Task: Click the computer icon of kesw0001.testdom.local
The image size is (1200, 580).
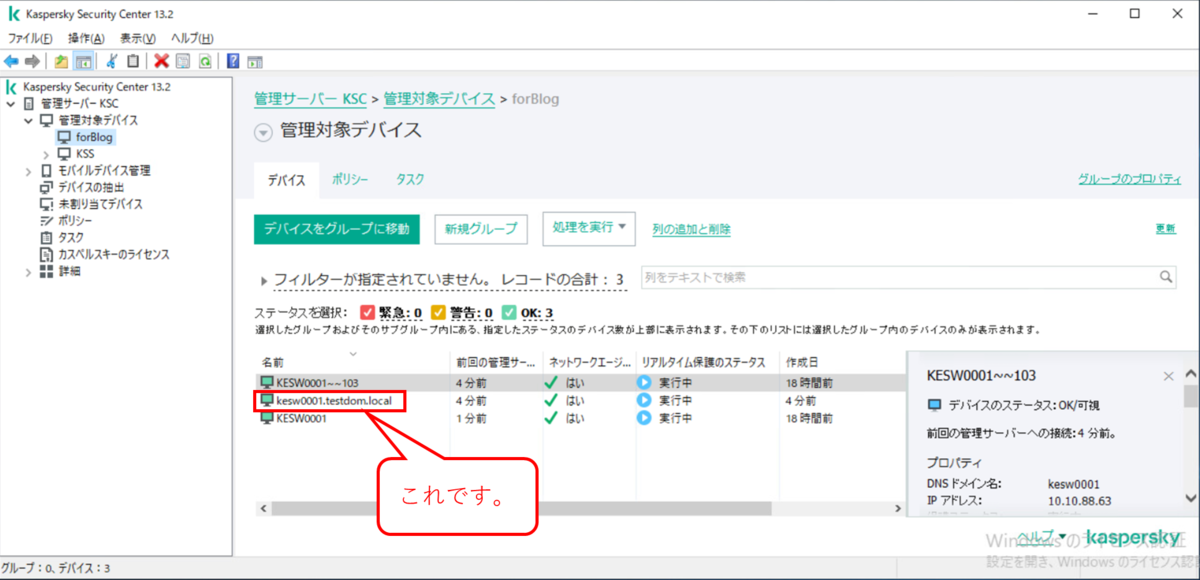Action: click(x=267, y=400)
